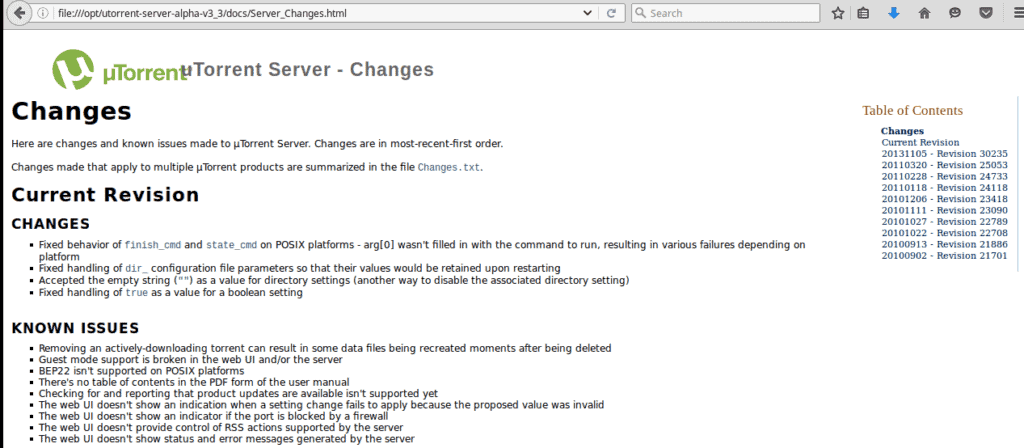Image resolution: width=1024 pixels, height=448 pixels.
Task: Click the 'true' boolean value code text
Action: (x=136, y=293)
